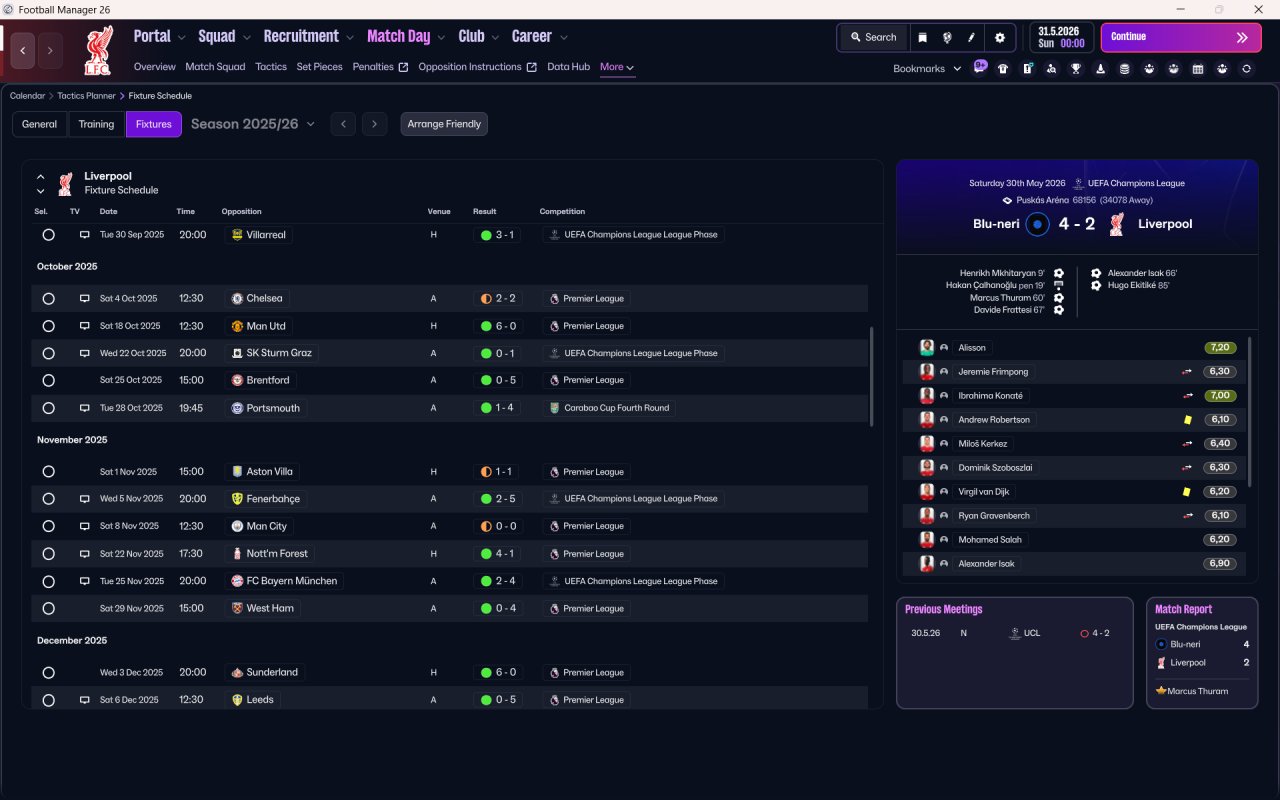This screenshot has height=800, width=1280.
Task: Open the calendar bookmark shortcut icon
Action: [1198, 69]
